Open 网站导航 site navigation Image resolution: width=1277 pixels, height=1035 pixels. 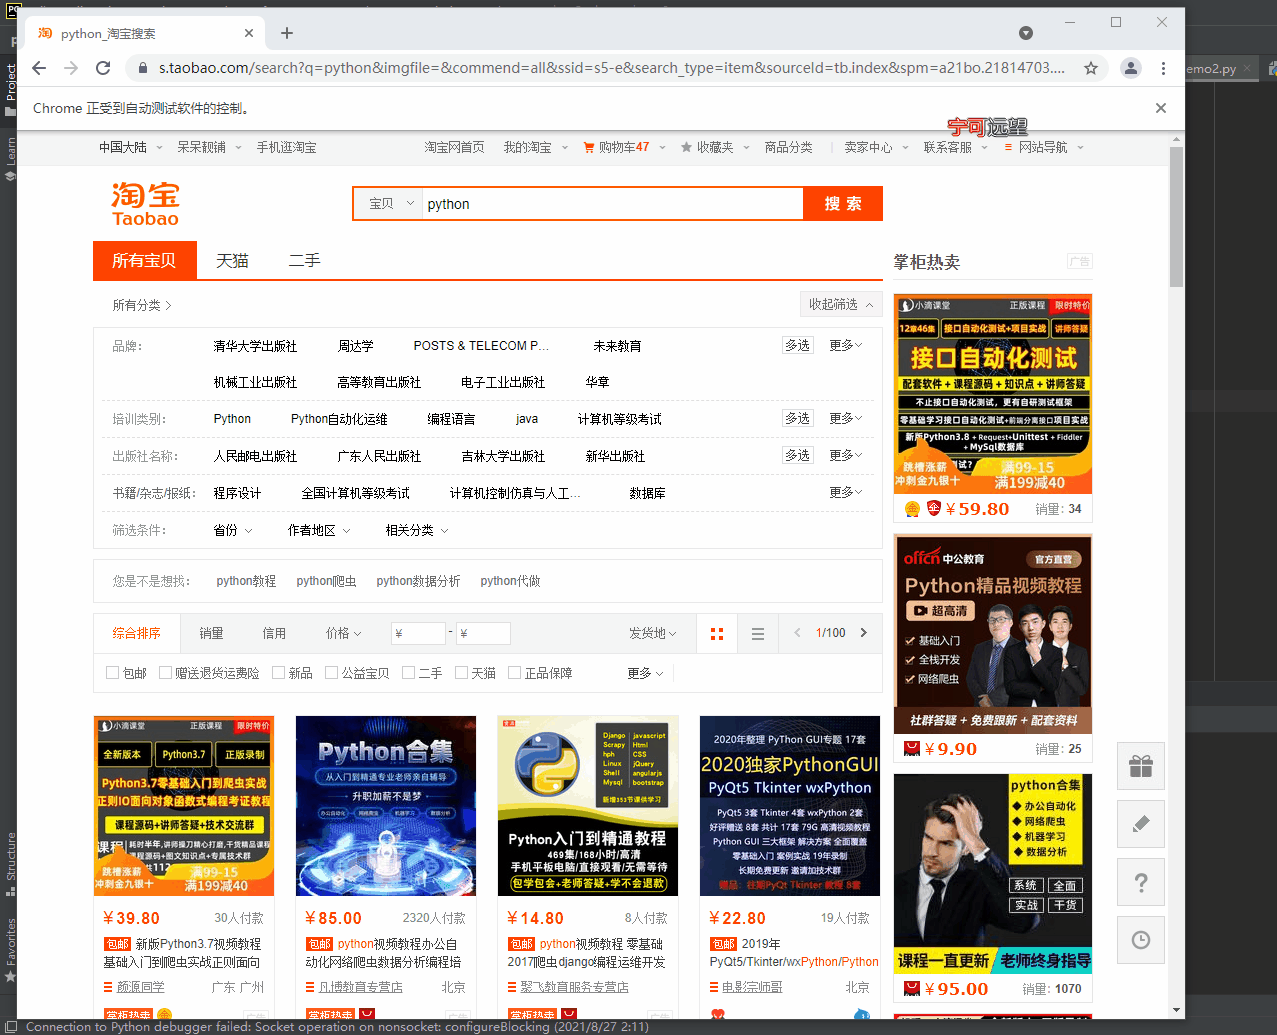pos(1044,147)
